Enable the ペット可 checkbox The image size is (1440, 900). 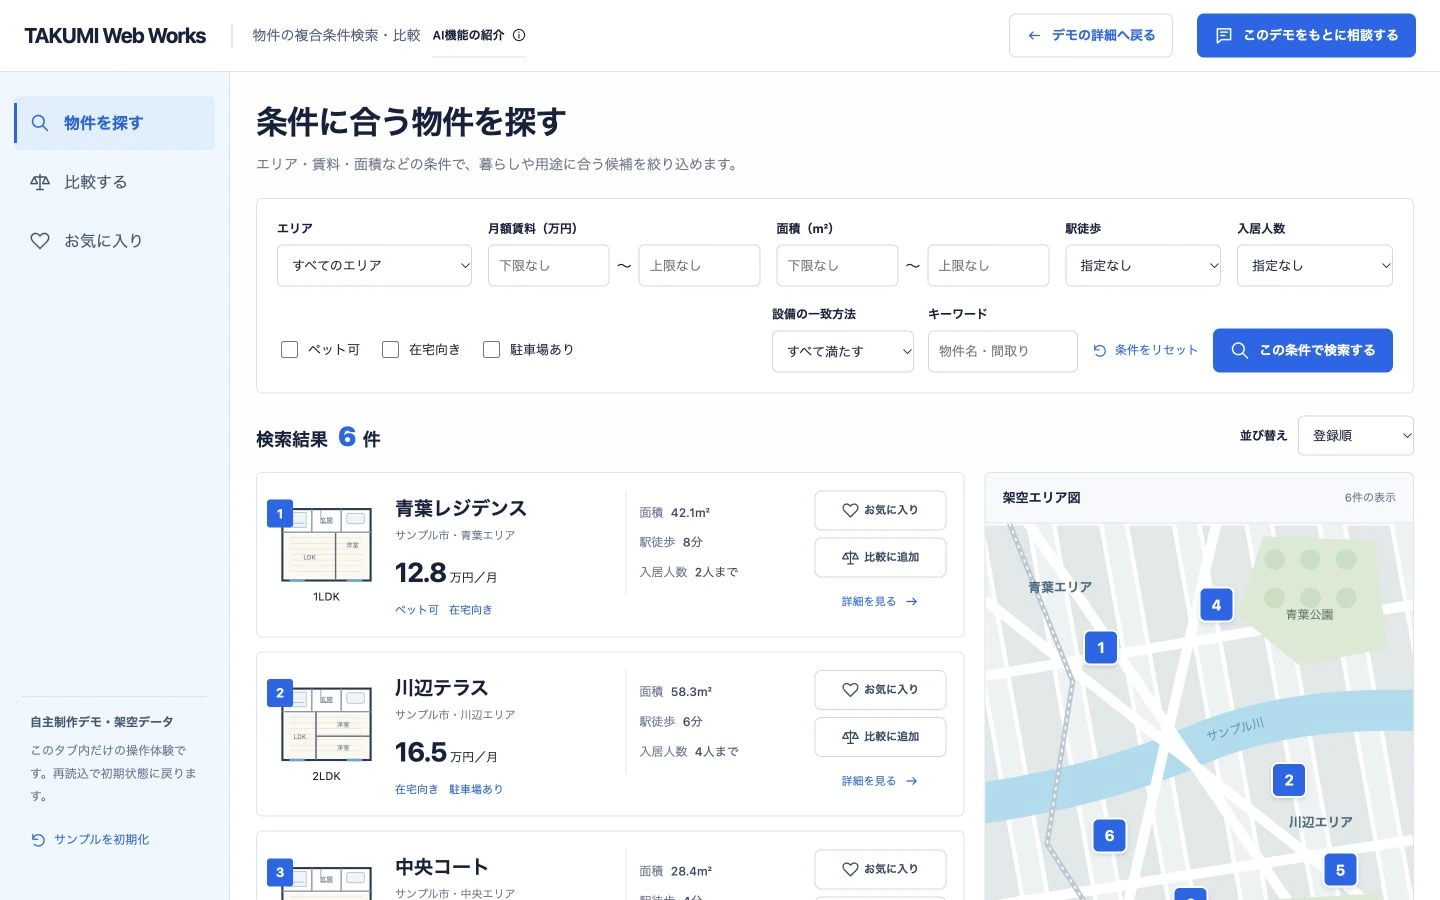pos(290,350)
